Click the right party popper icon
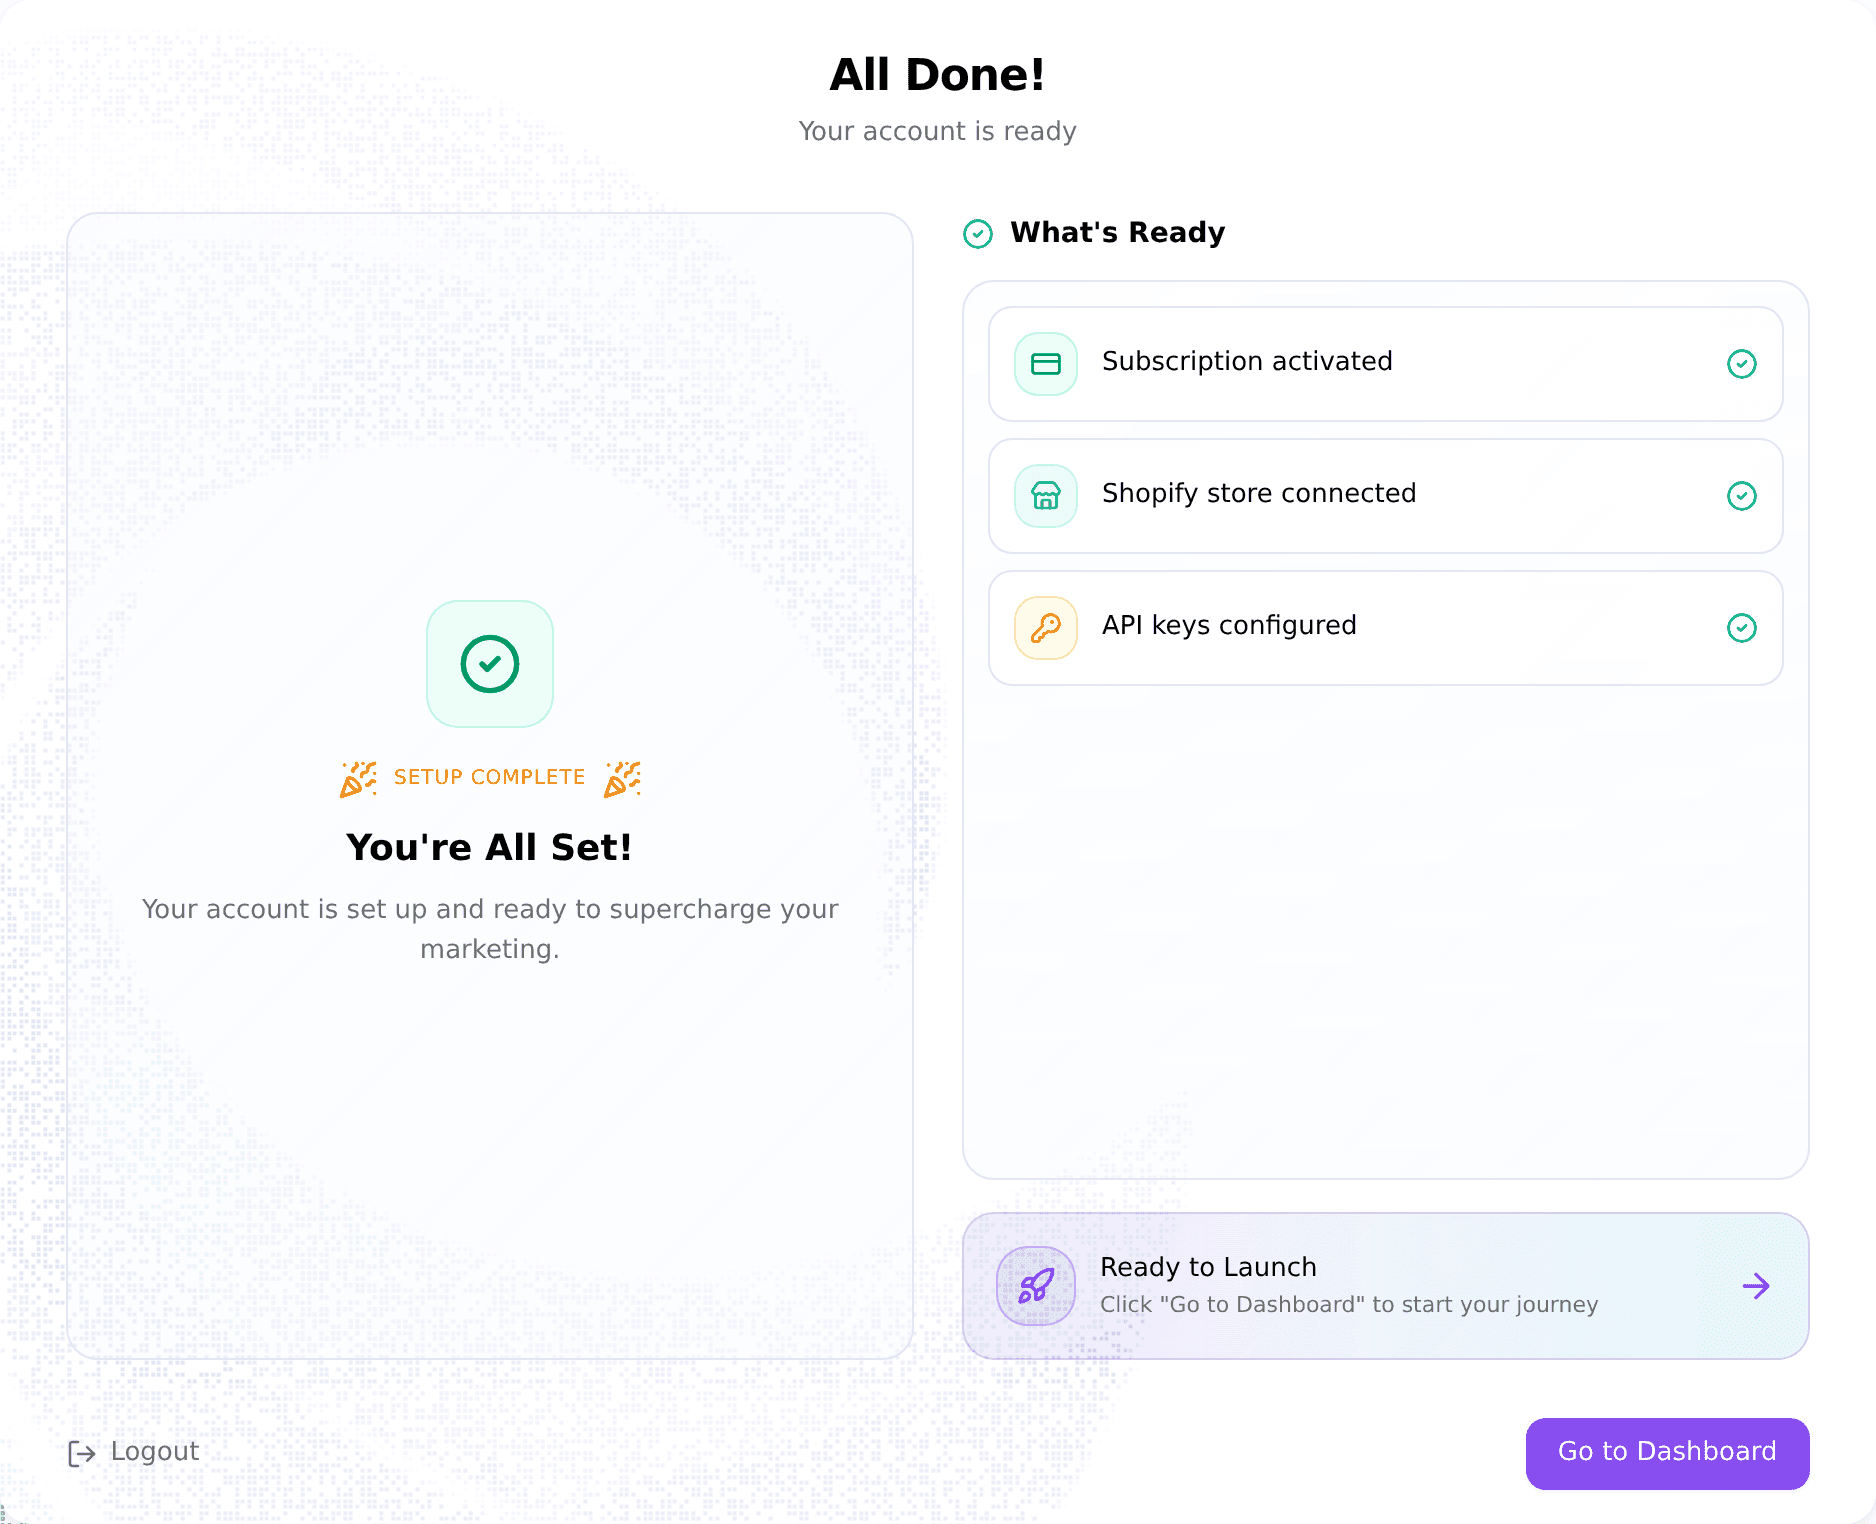 coord(622,778)
